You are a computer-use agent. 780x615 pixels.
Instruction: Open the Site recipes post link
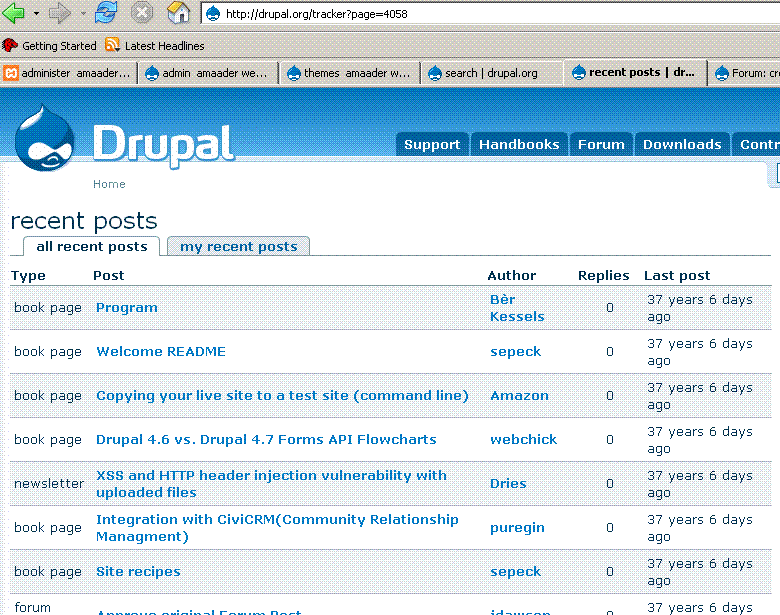point(138,571)
